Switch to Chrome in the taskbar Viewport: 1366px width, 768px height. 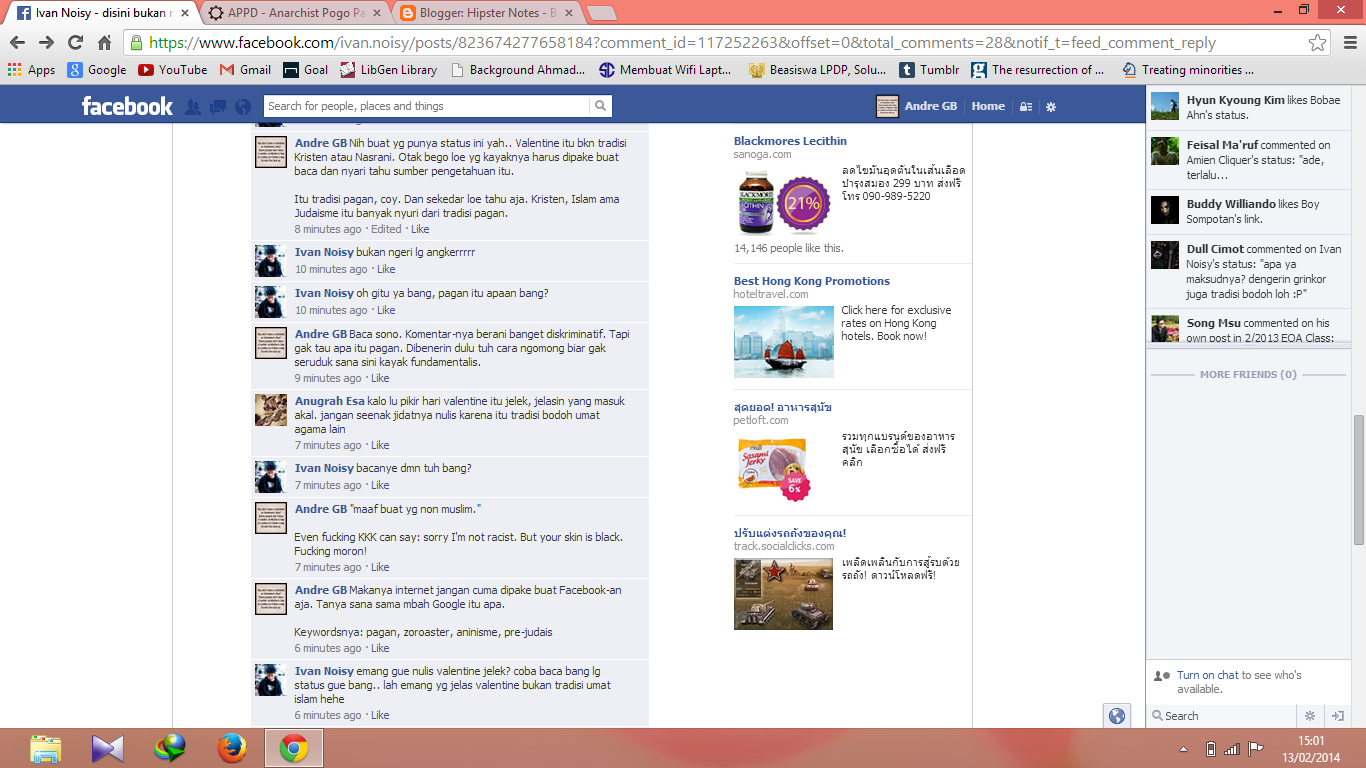[x=294, y=748]
